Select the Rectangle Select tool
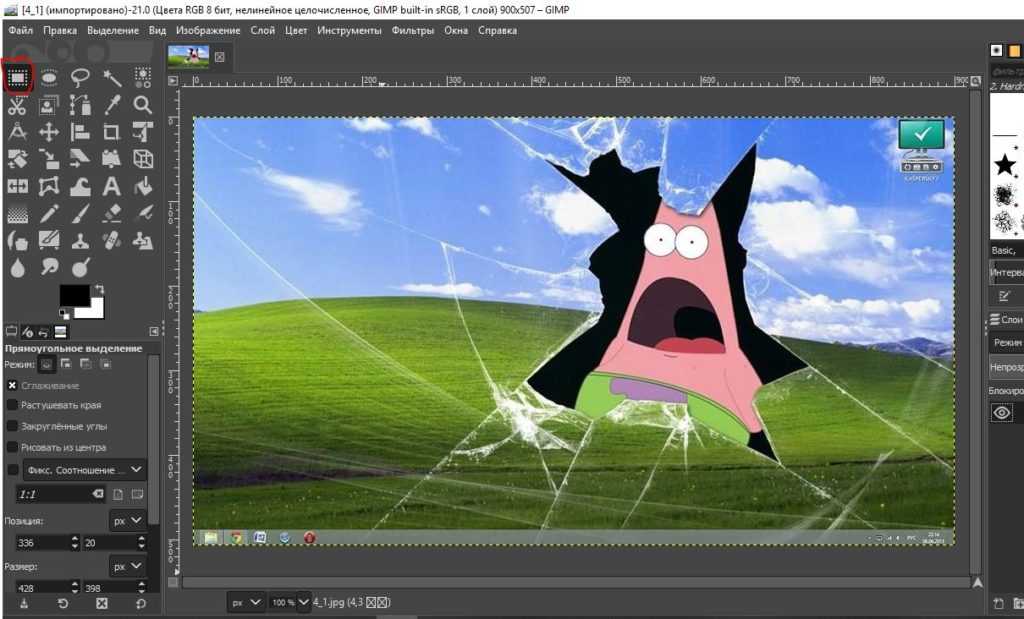This screenshot has height=619, width=1024. pyautogui.click(x=17, y=78)
